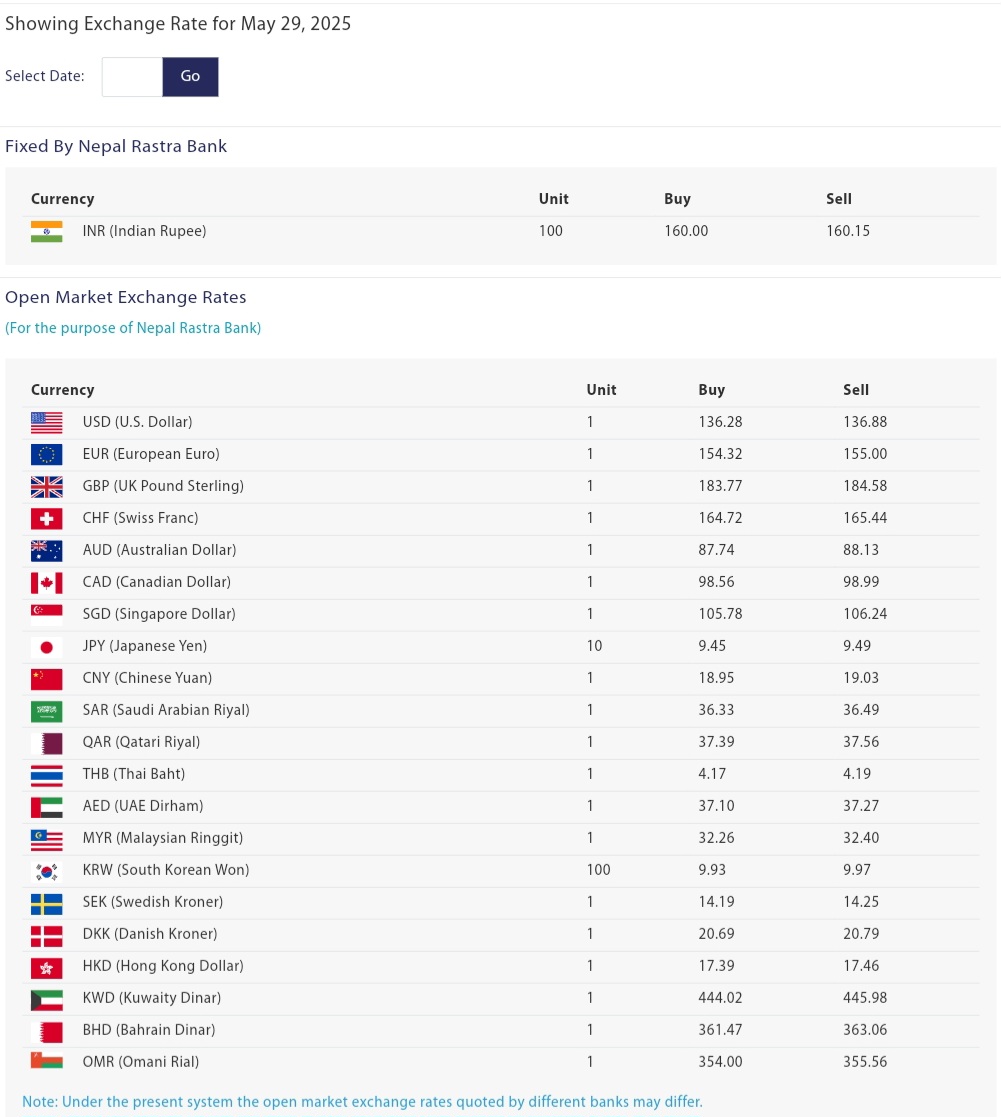This screenshot has height=1117, width=1001.
Task: Click the USD (U.S. Dollar) row label
Action: pyautogui.click(x=137, y=422)
